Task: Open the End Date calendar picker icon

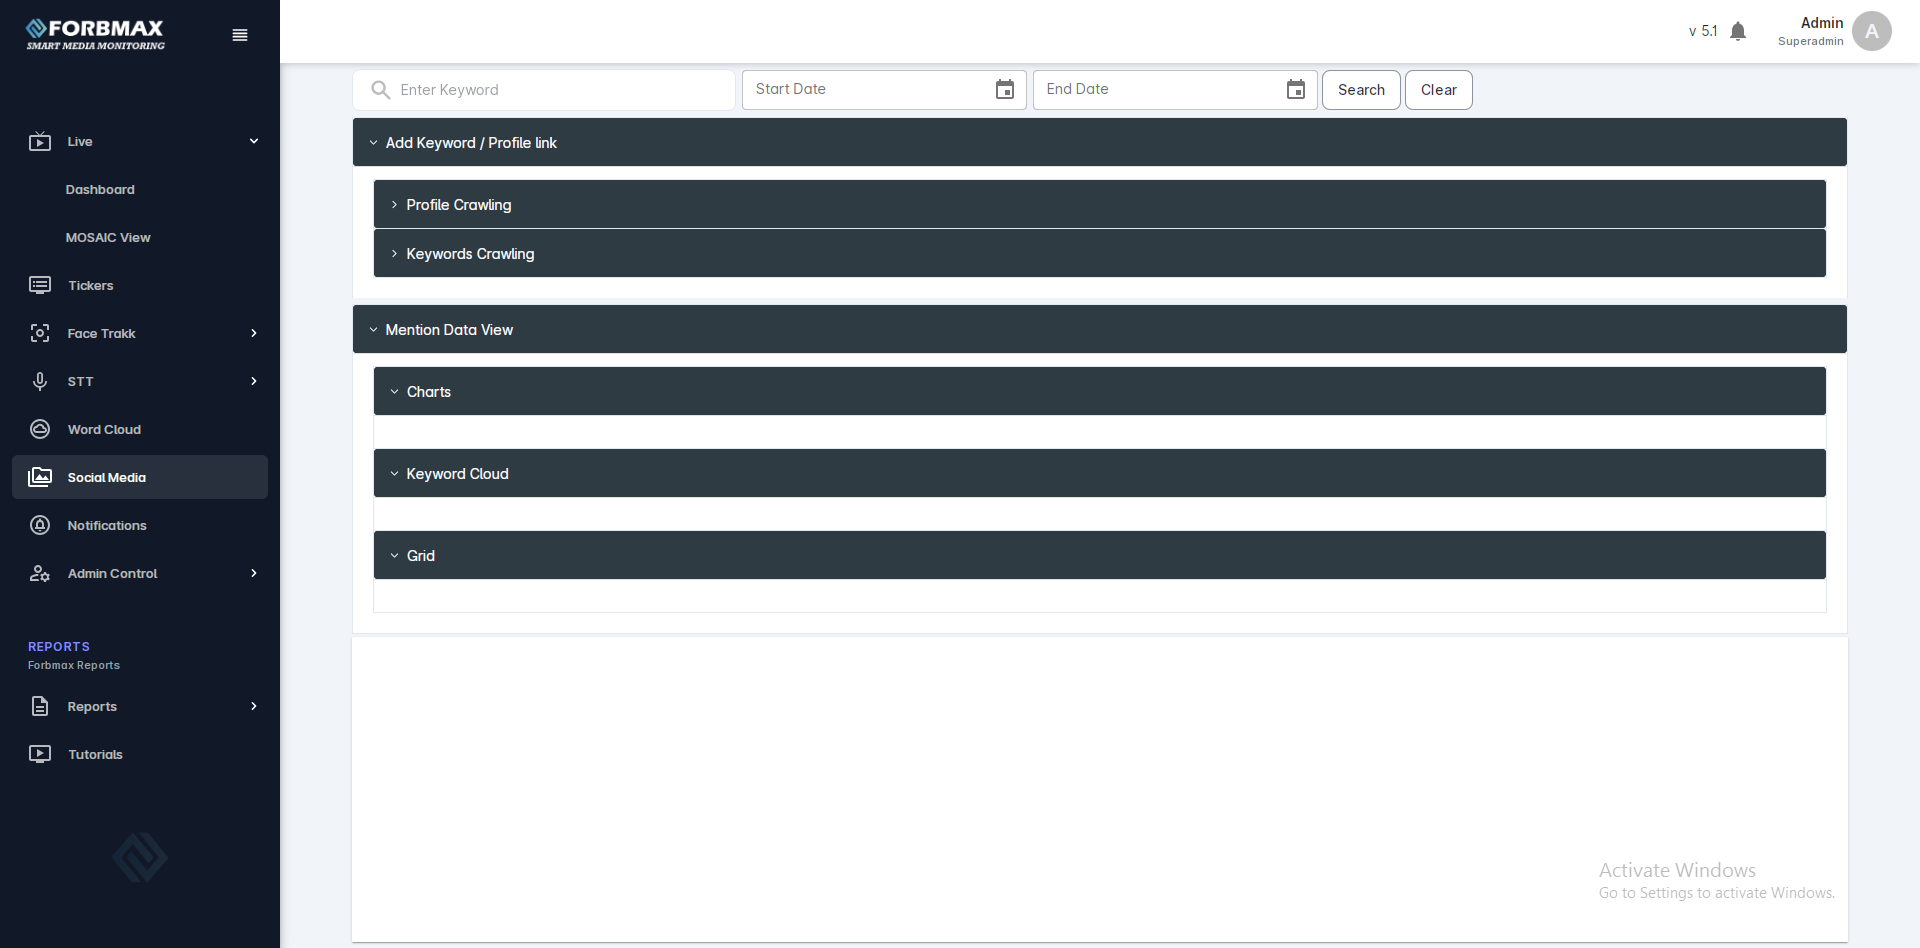Action: coord(1296,90)
